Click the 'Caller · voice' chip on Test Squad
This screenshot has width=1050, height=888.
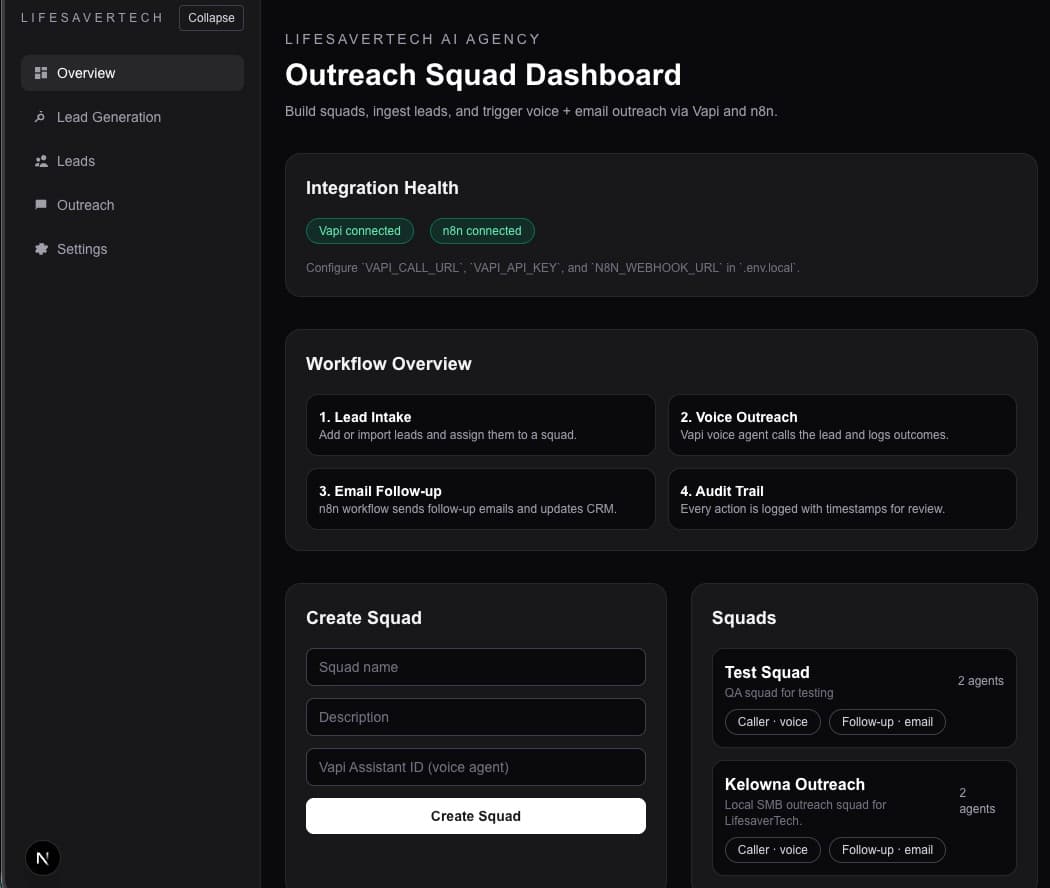pos(772,721)
